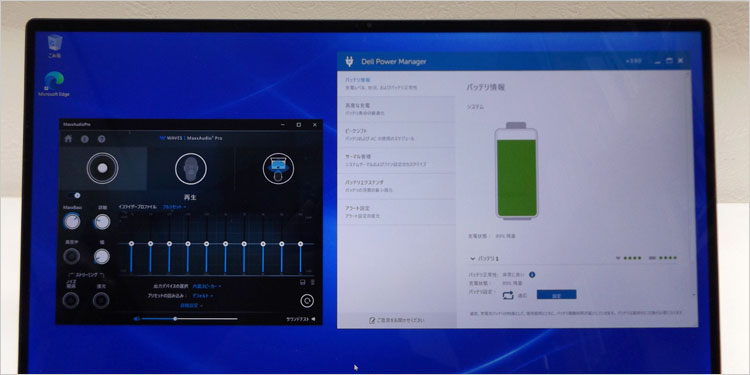Open the preset load デフォルト dropdown

[x=203, y=296]
